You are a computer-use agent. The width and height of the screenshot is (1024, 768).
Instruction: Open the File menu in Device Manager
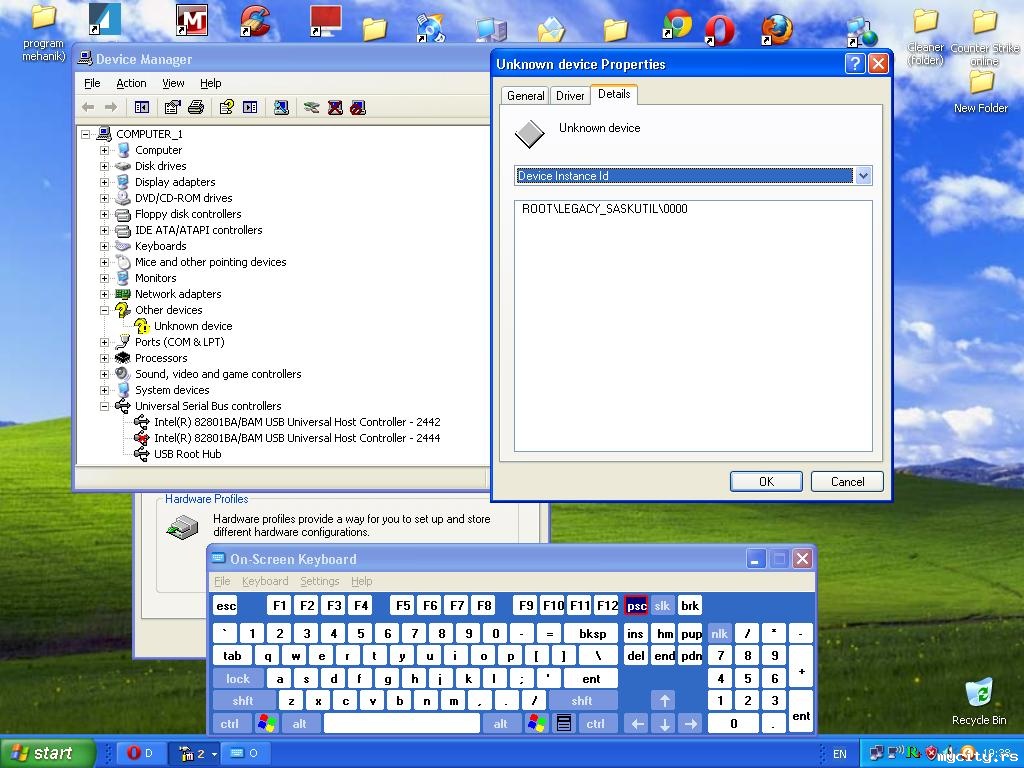point(92,83)
